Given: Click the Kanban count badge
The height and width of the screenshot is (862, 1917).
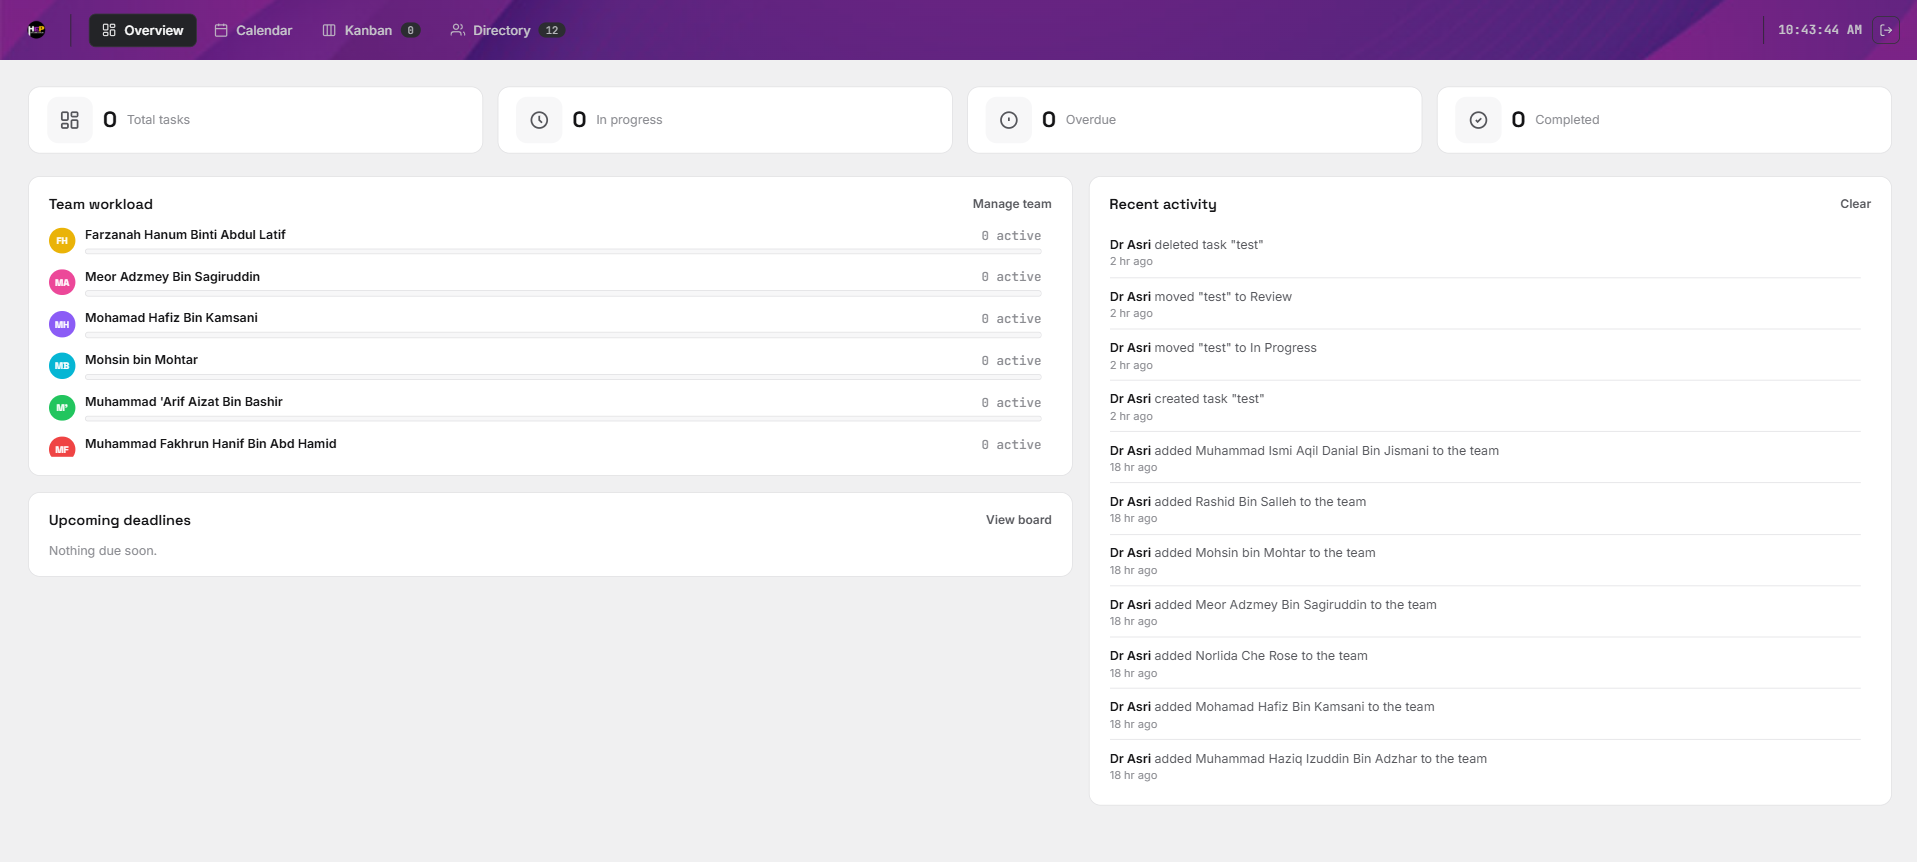Looking at the screenshot, I should pyautogui.click(x=410, y=30).
